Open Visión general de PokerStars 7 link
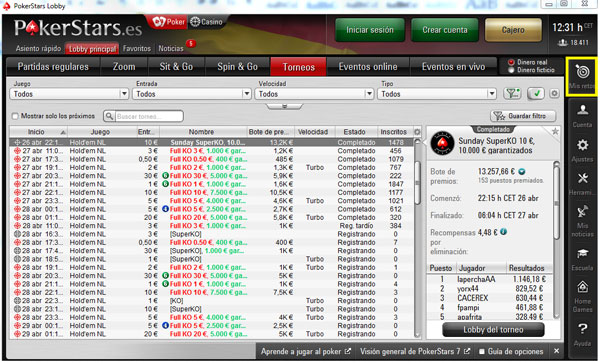Image resolution: width=600 pixels, height=363 pixels. (415, 351)
